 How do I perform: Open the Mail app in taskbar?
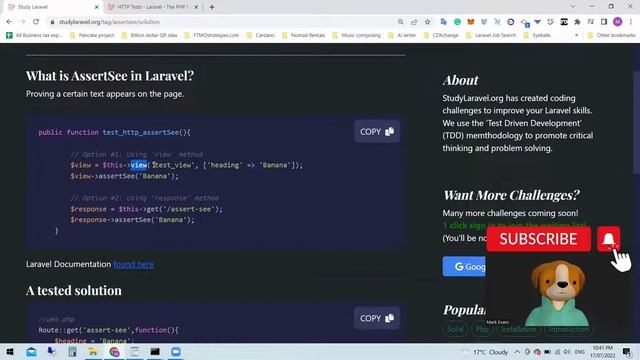tap(31, 351)
